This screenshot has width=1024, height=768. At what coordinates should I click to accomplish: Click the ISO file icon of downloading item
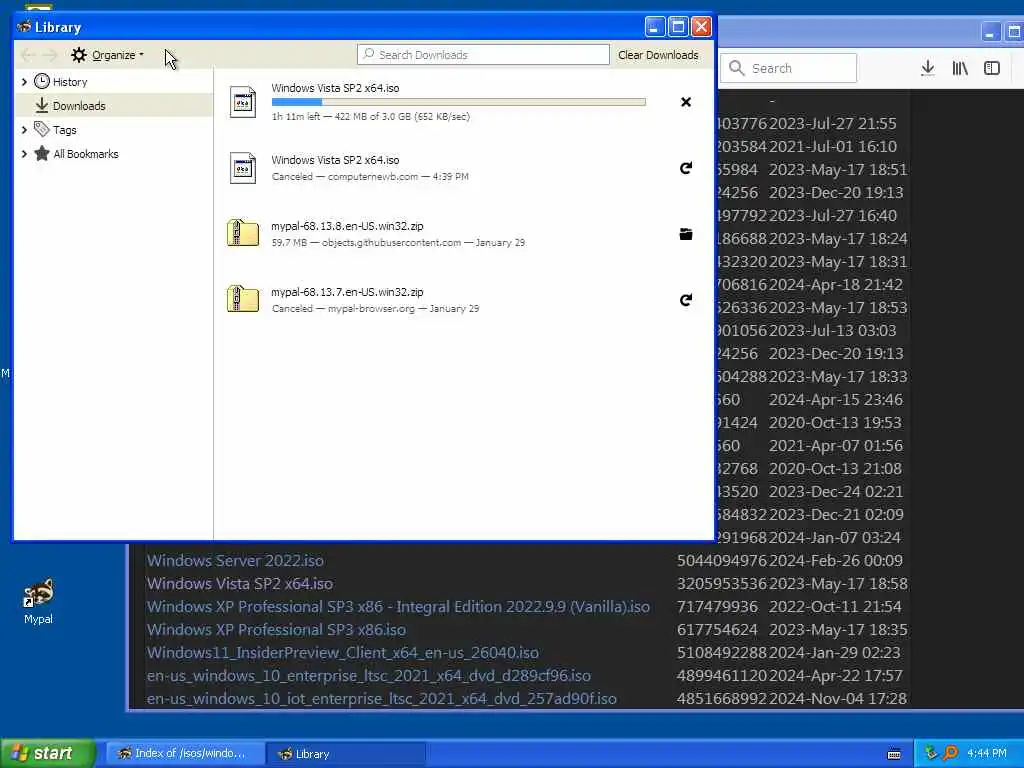point(243,102)
